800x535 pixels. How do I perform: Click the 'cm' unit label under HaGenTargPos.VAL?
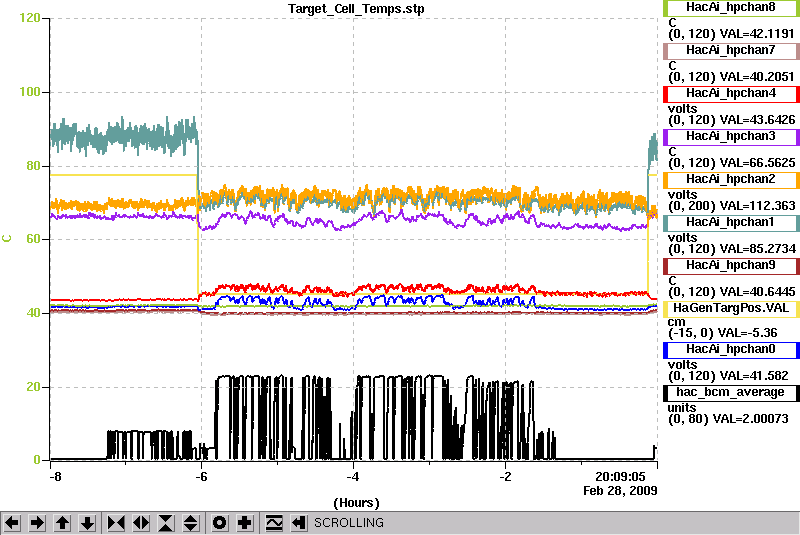click(x=677, y=322)
